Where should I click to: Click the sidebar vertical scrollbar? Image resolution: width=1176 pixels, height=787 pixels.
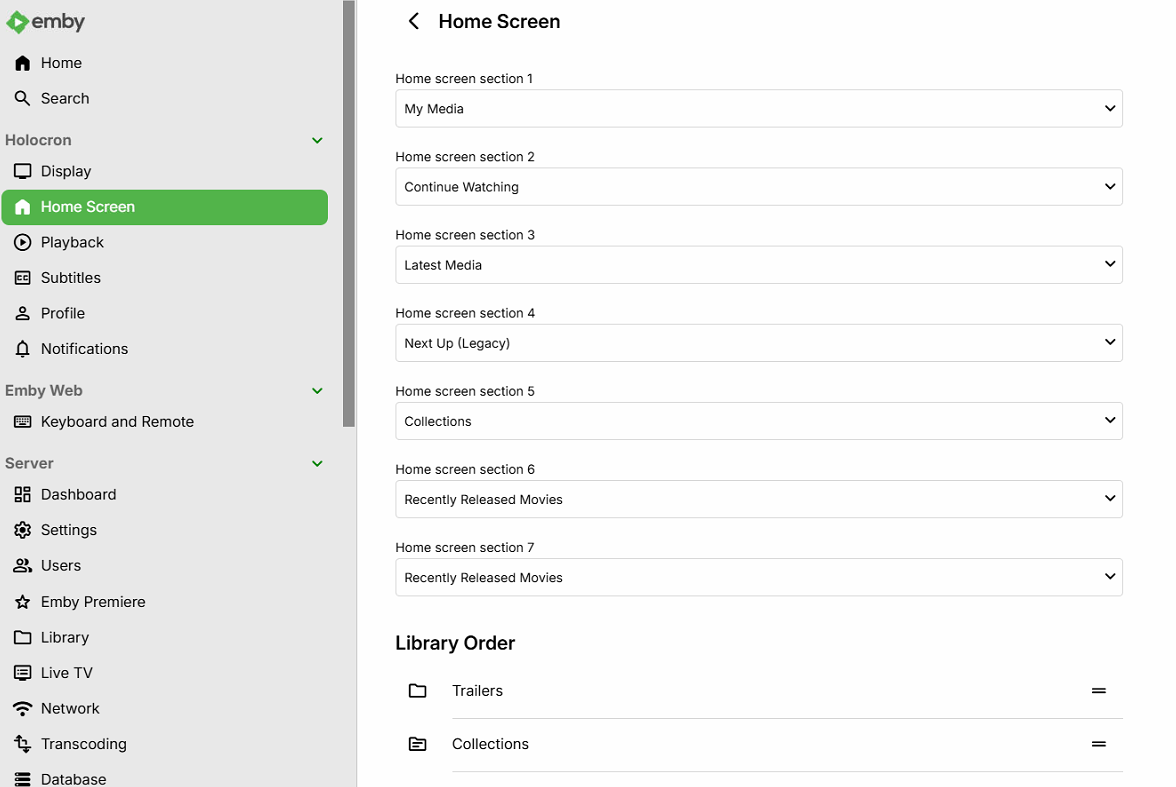(x=349, y=213)
